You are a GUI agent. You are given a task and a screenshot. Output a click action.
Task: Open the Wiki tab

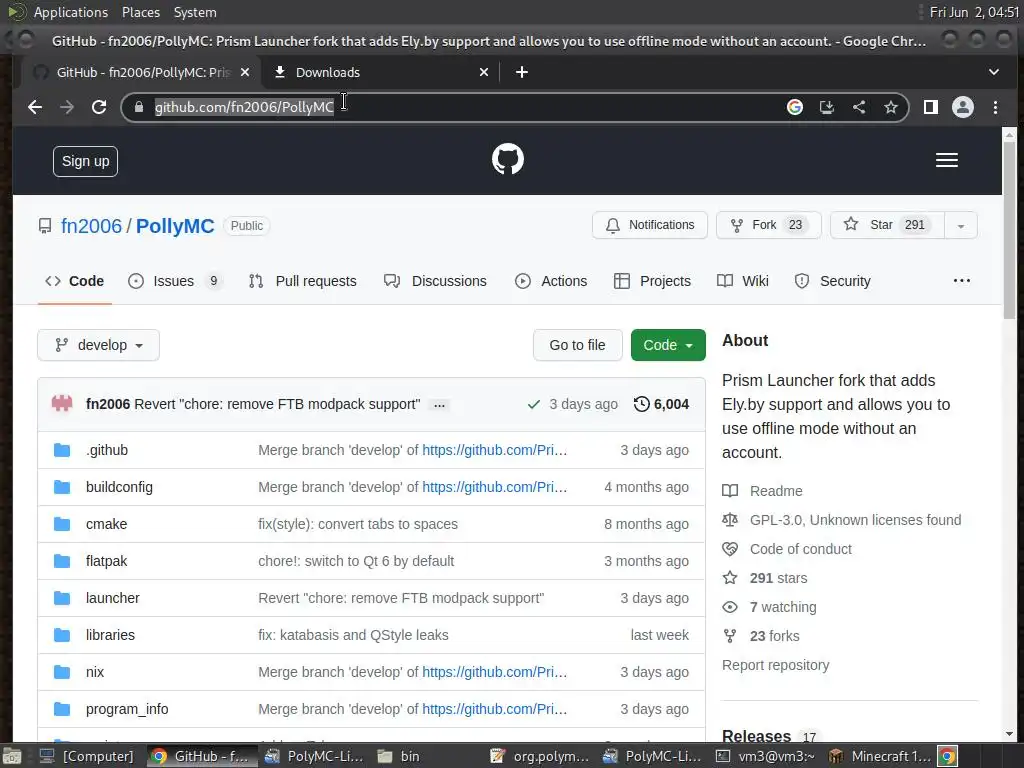[743, 281]
